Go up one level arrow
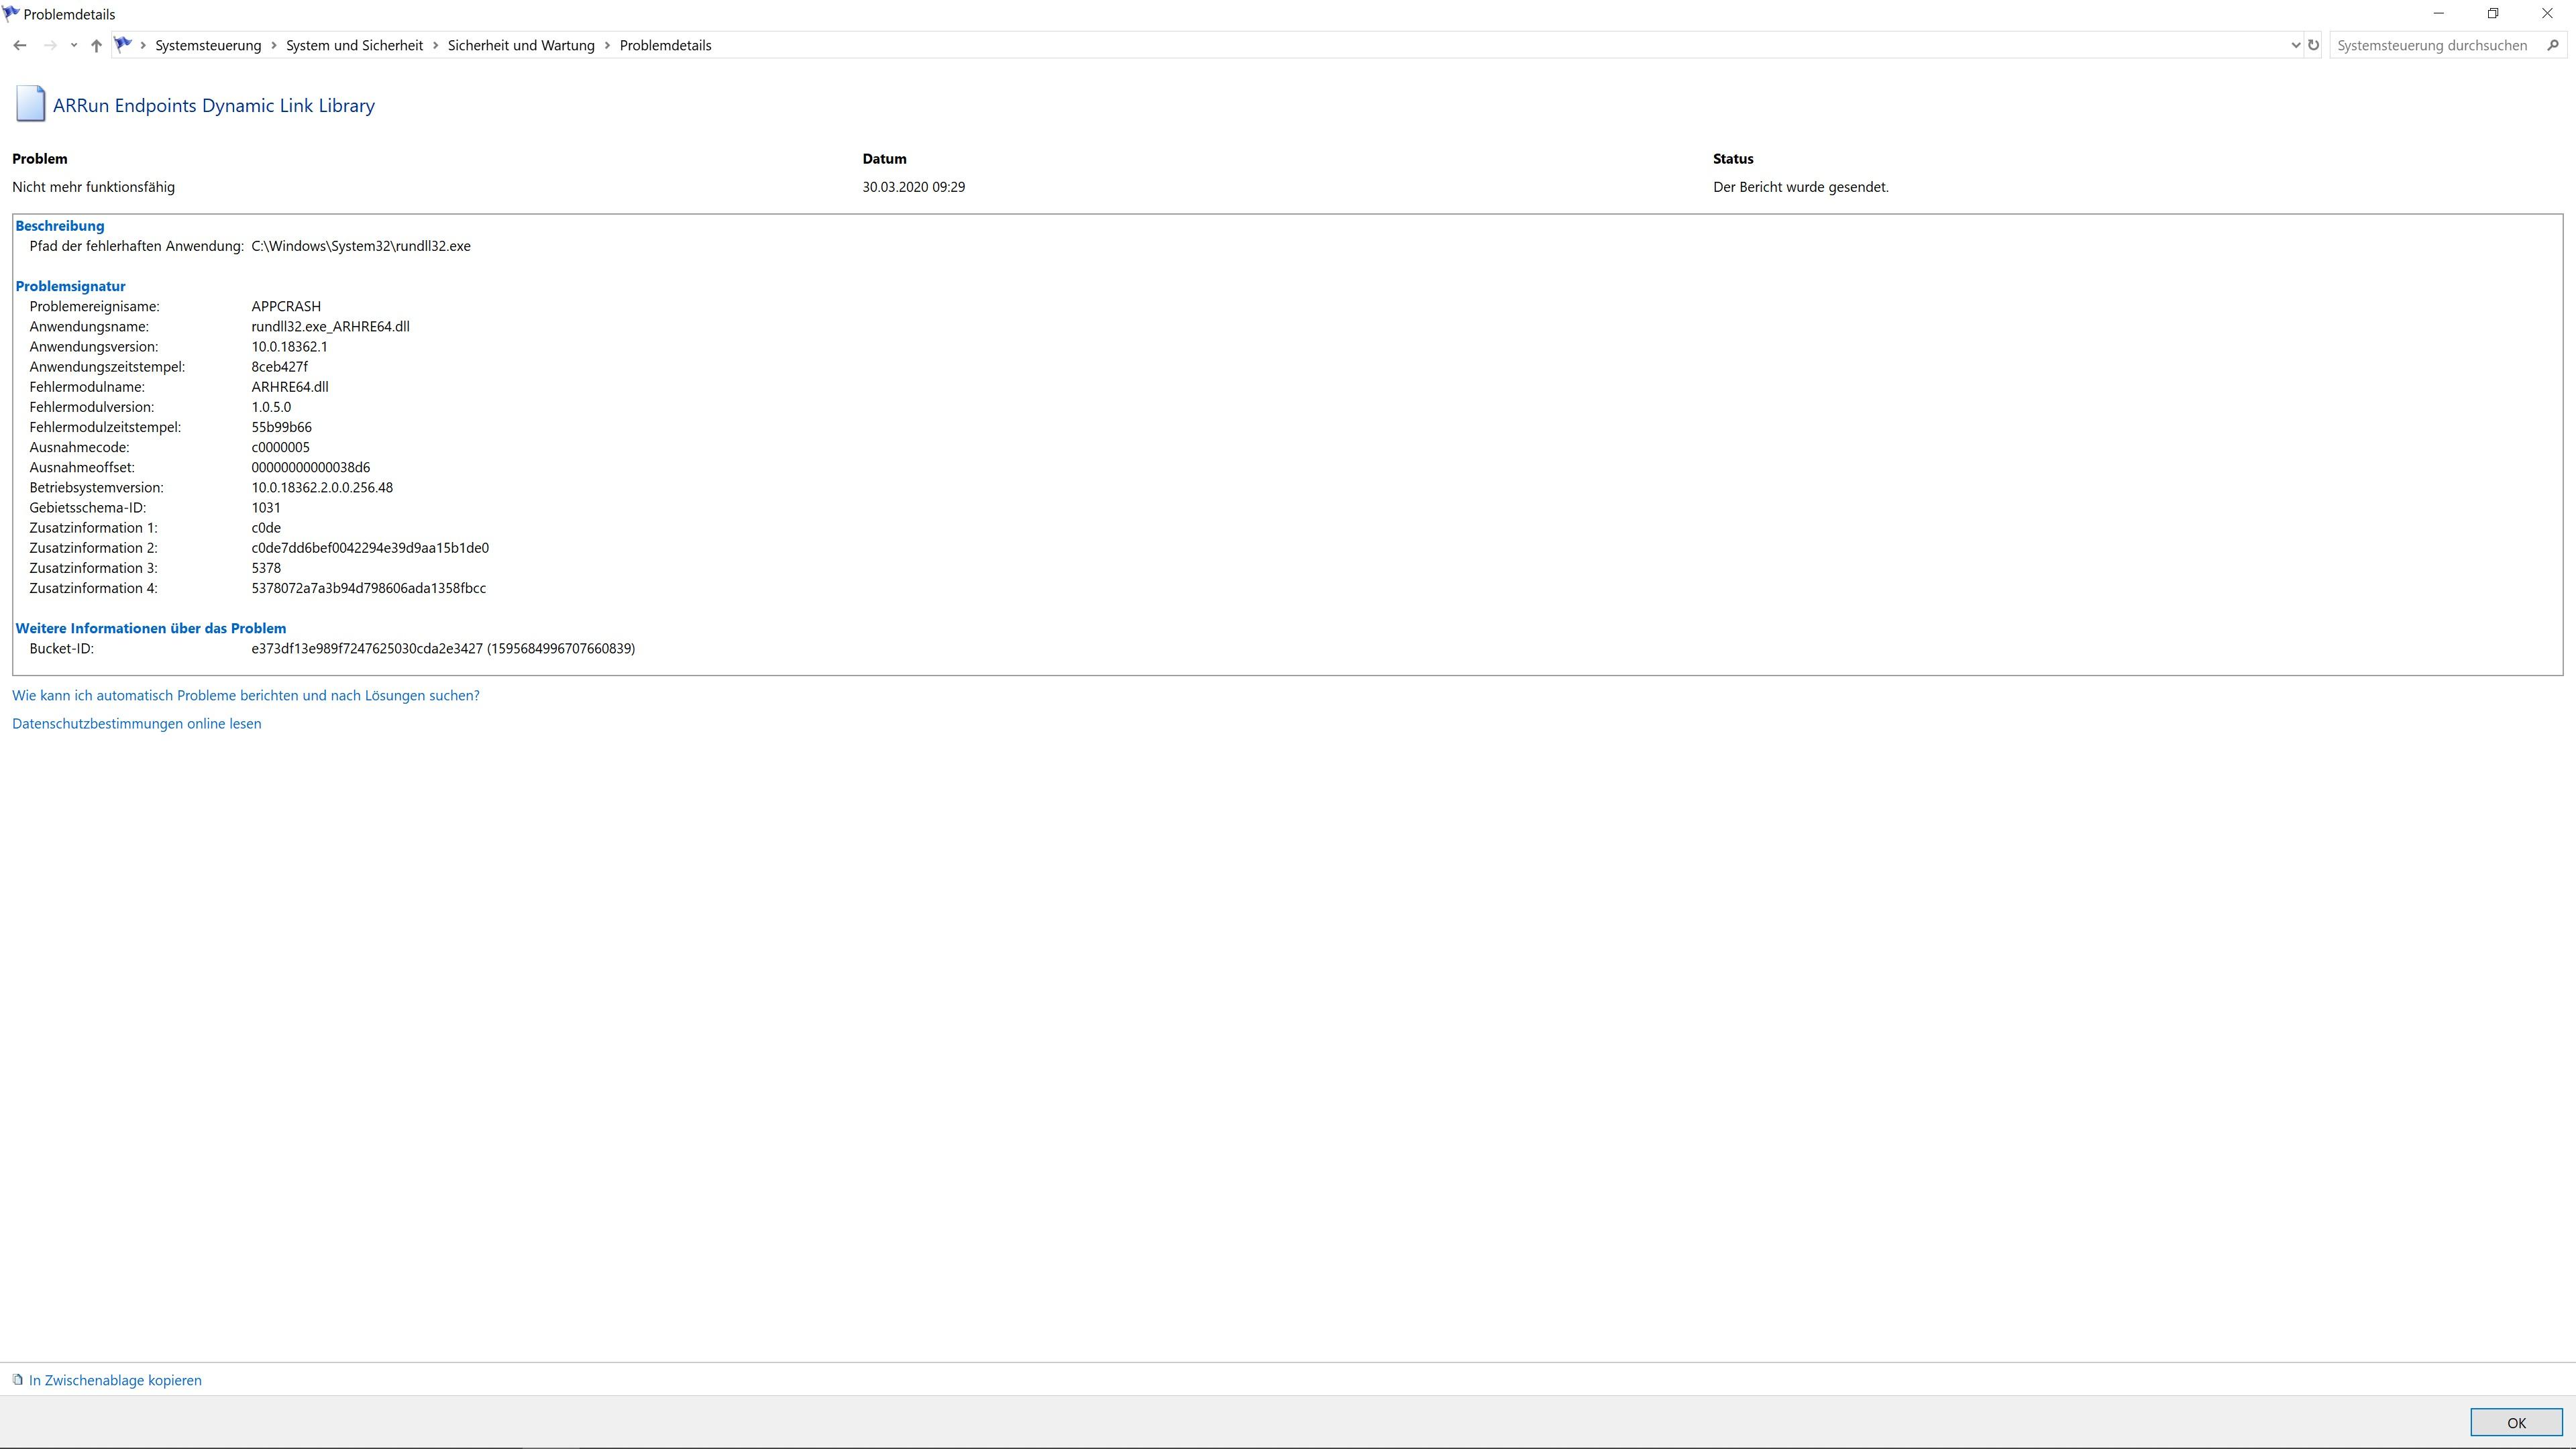 tap(96, 45)
